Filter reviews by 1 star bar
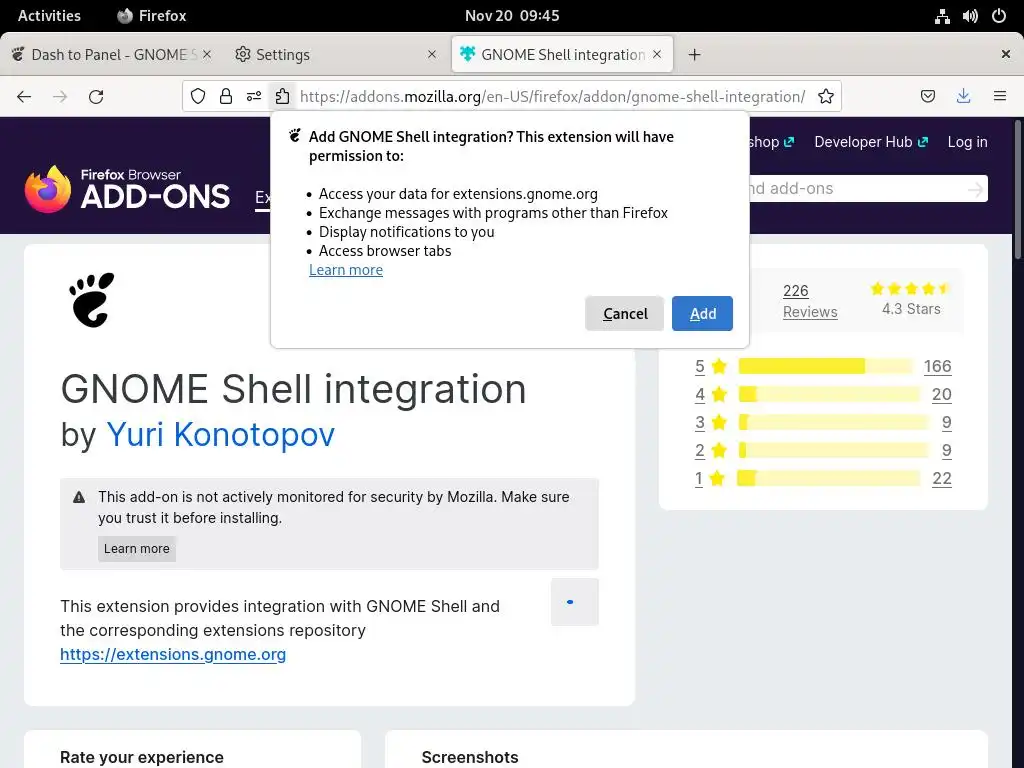Viewport: 1024px width, 768px height. point(829,478)
